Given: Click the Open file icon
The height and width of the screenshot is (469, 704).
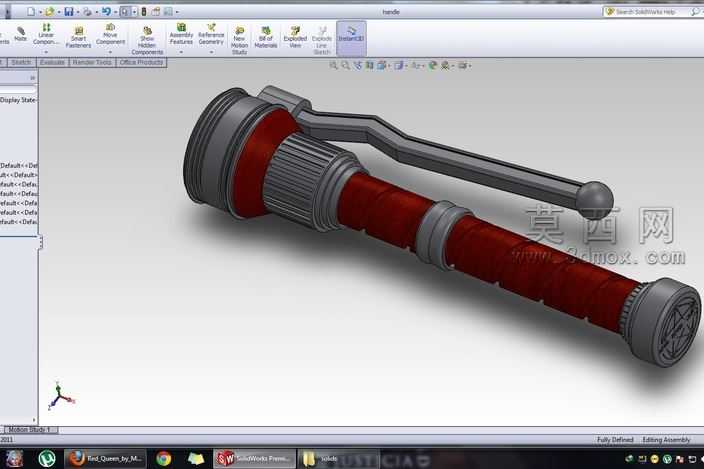Looking at the screenshot, I should point(49,12).
